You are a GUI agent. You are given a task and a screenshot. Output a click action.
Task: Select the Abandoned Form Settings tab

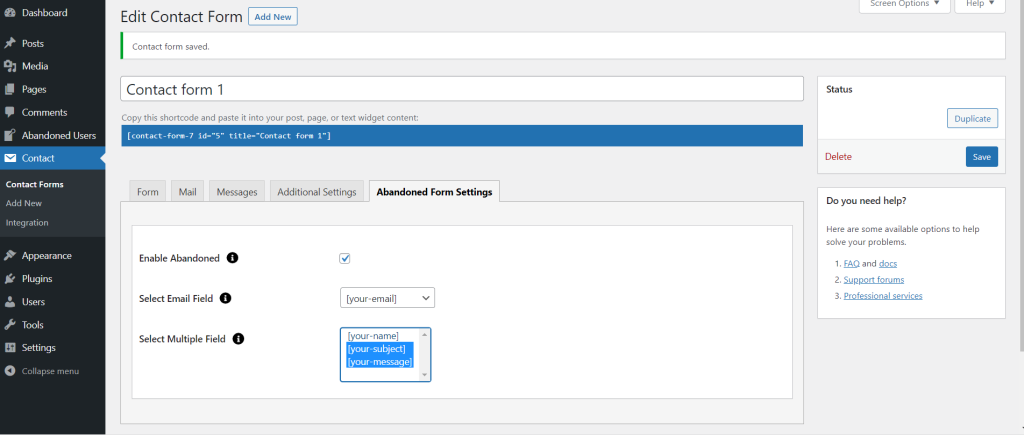434,192
